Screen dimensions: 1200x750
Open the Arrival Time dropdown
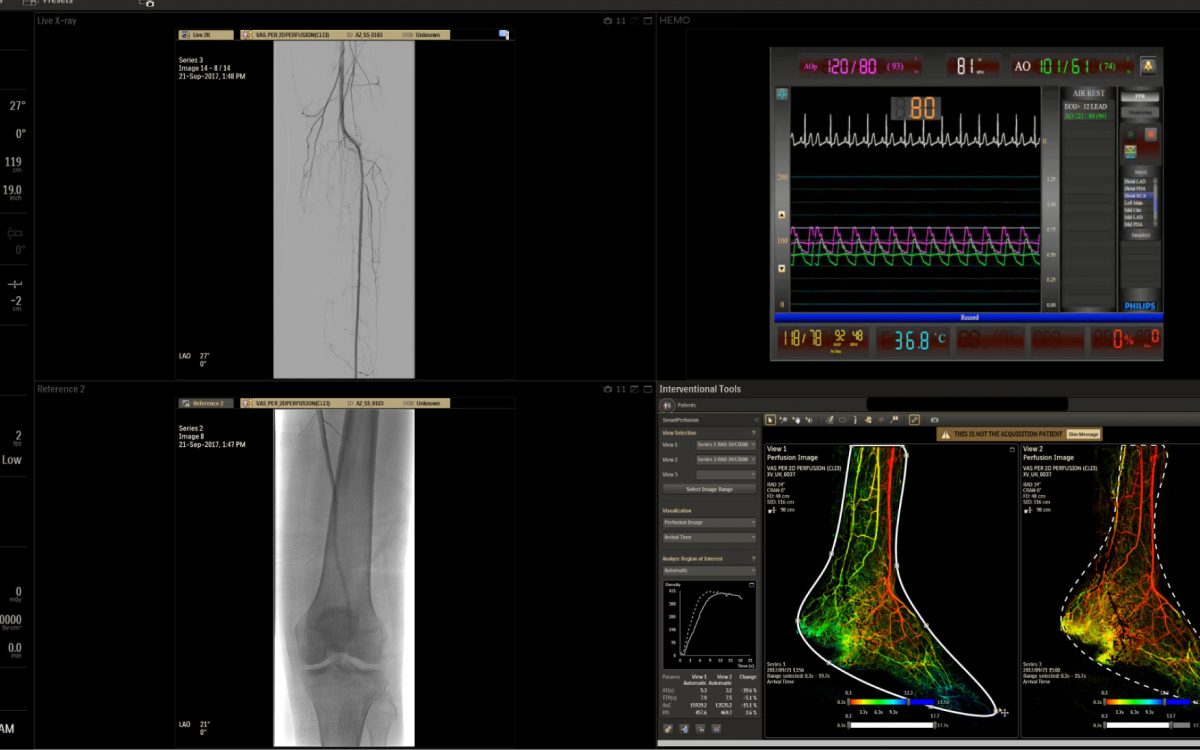(709, 537)
